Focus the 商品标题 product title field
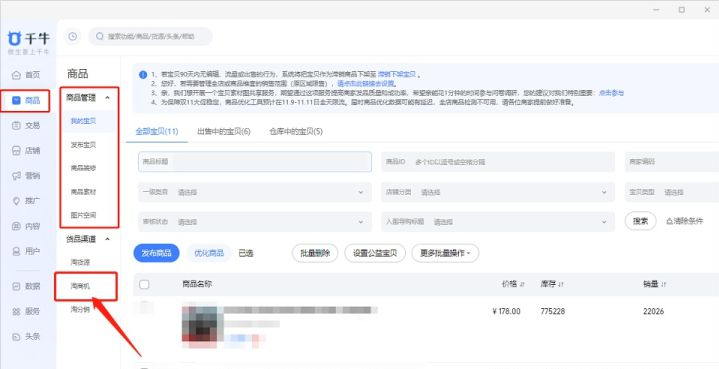This screenshot has height=369, width=719. point(255,161)
